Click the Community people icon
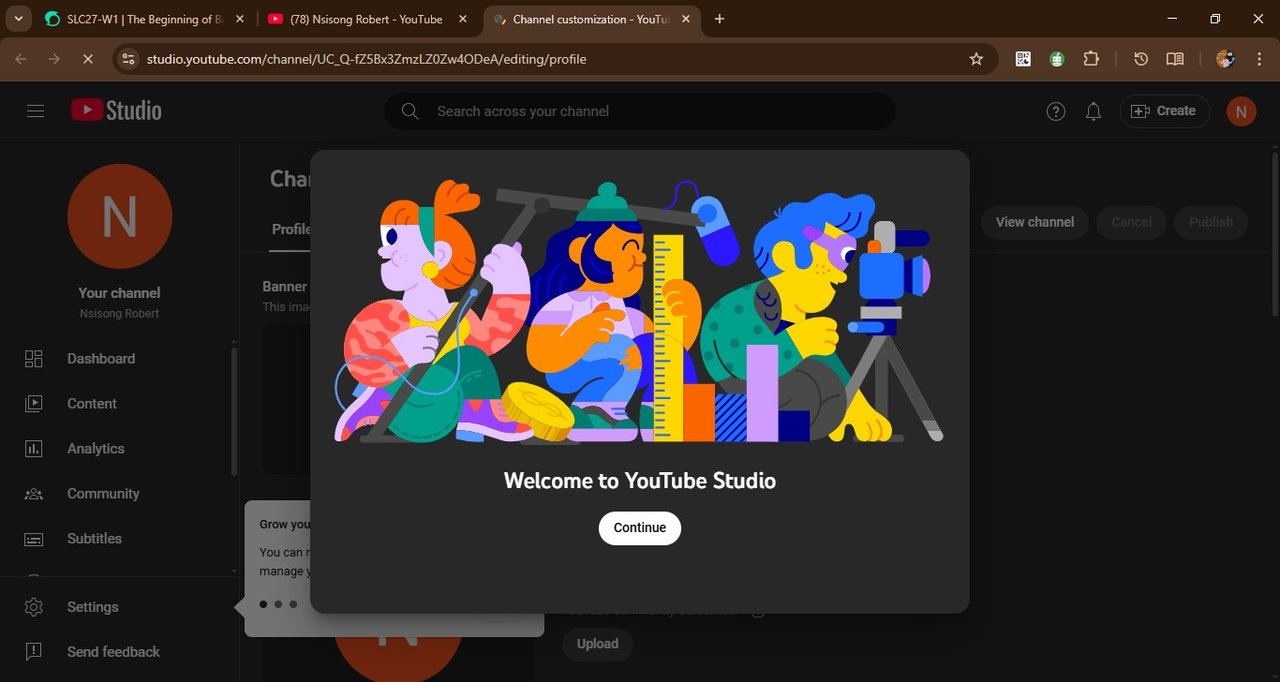The height and width of the screenshot is (682, 1280). (34, 493)
